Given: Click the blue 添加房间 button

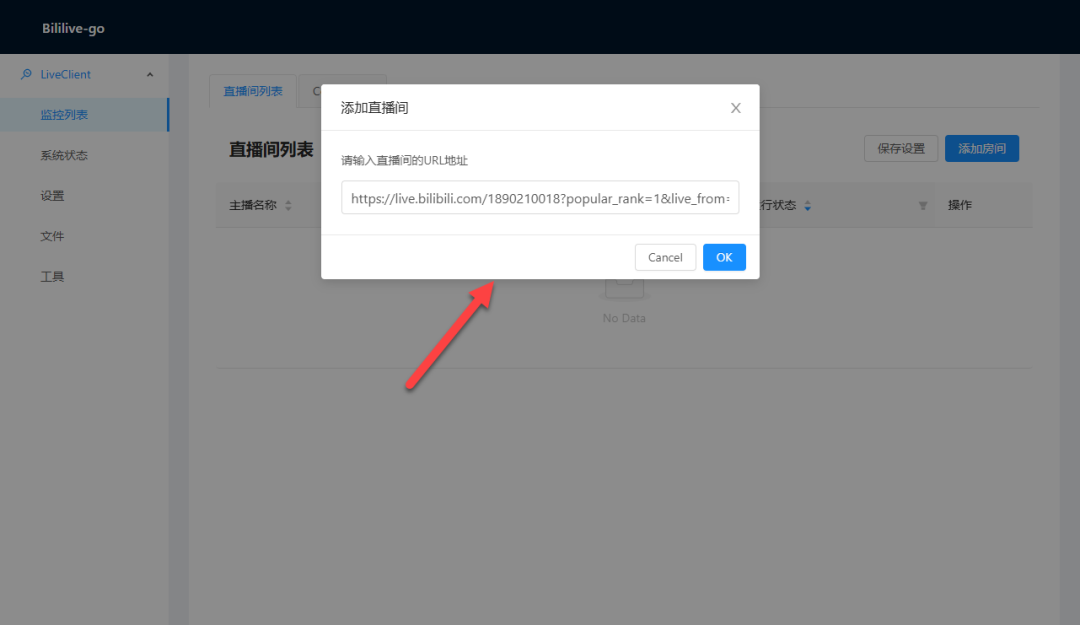Looking at the screenshot, I should pos(982,148).
